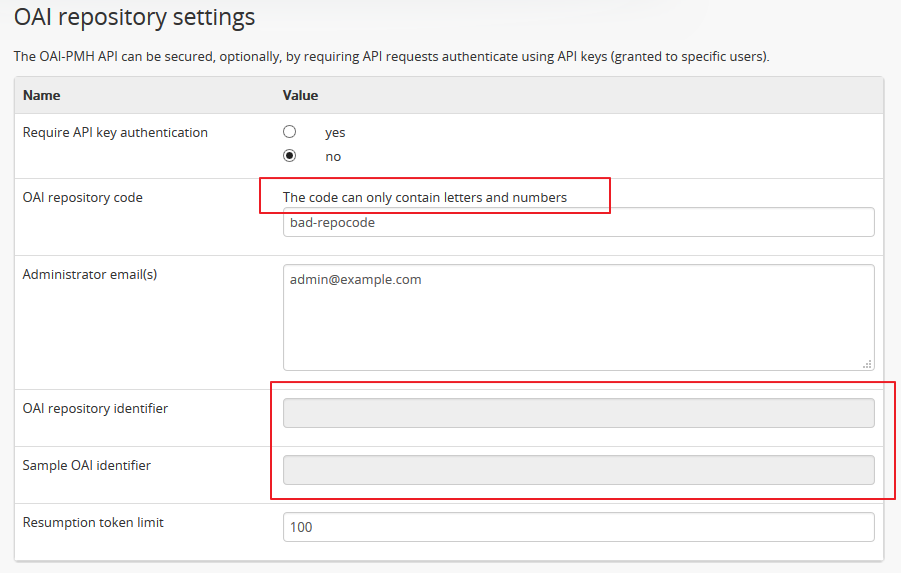Click the 'no' option label text
Viewport: 901px width, 573px height.
click(333, 157)
